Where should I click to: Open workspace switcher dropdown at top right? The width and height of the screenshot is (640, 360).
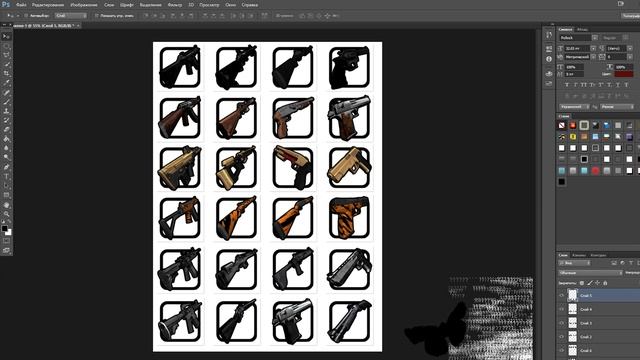pyautogui.click(x=630, y=16)
